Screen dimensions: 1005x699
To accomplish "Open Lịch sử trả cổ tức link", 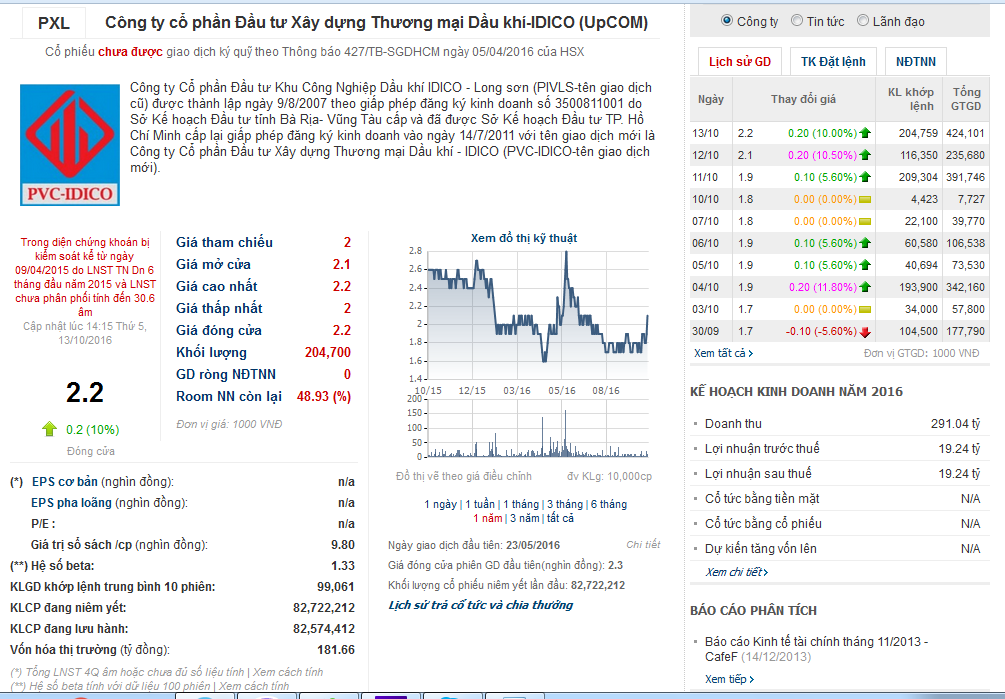I will (481, 605).
